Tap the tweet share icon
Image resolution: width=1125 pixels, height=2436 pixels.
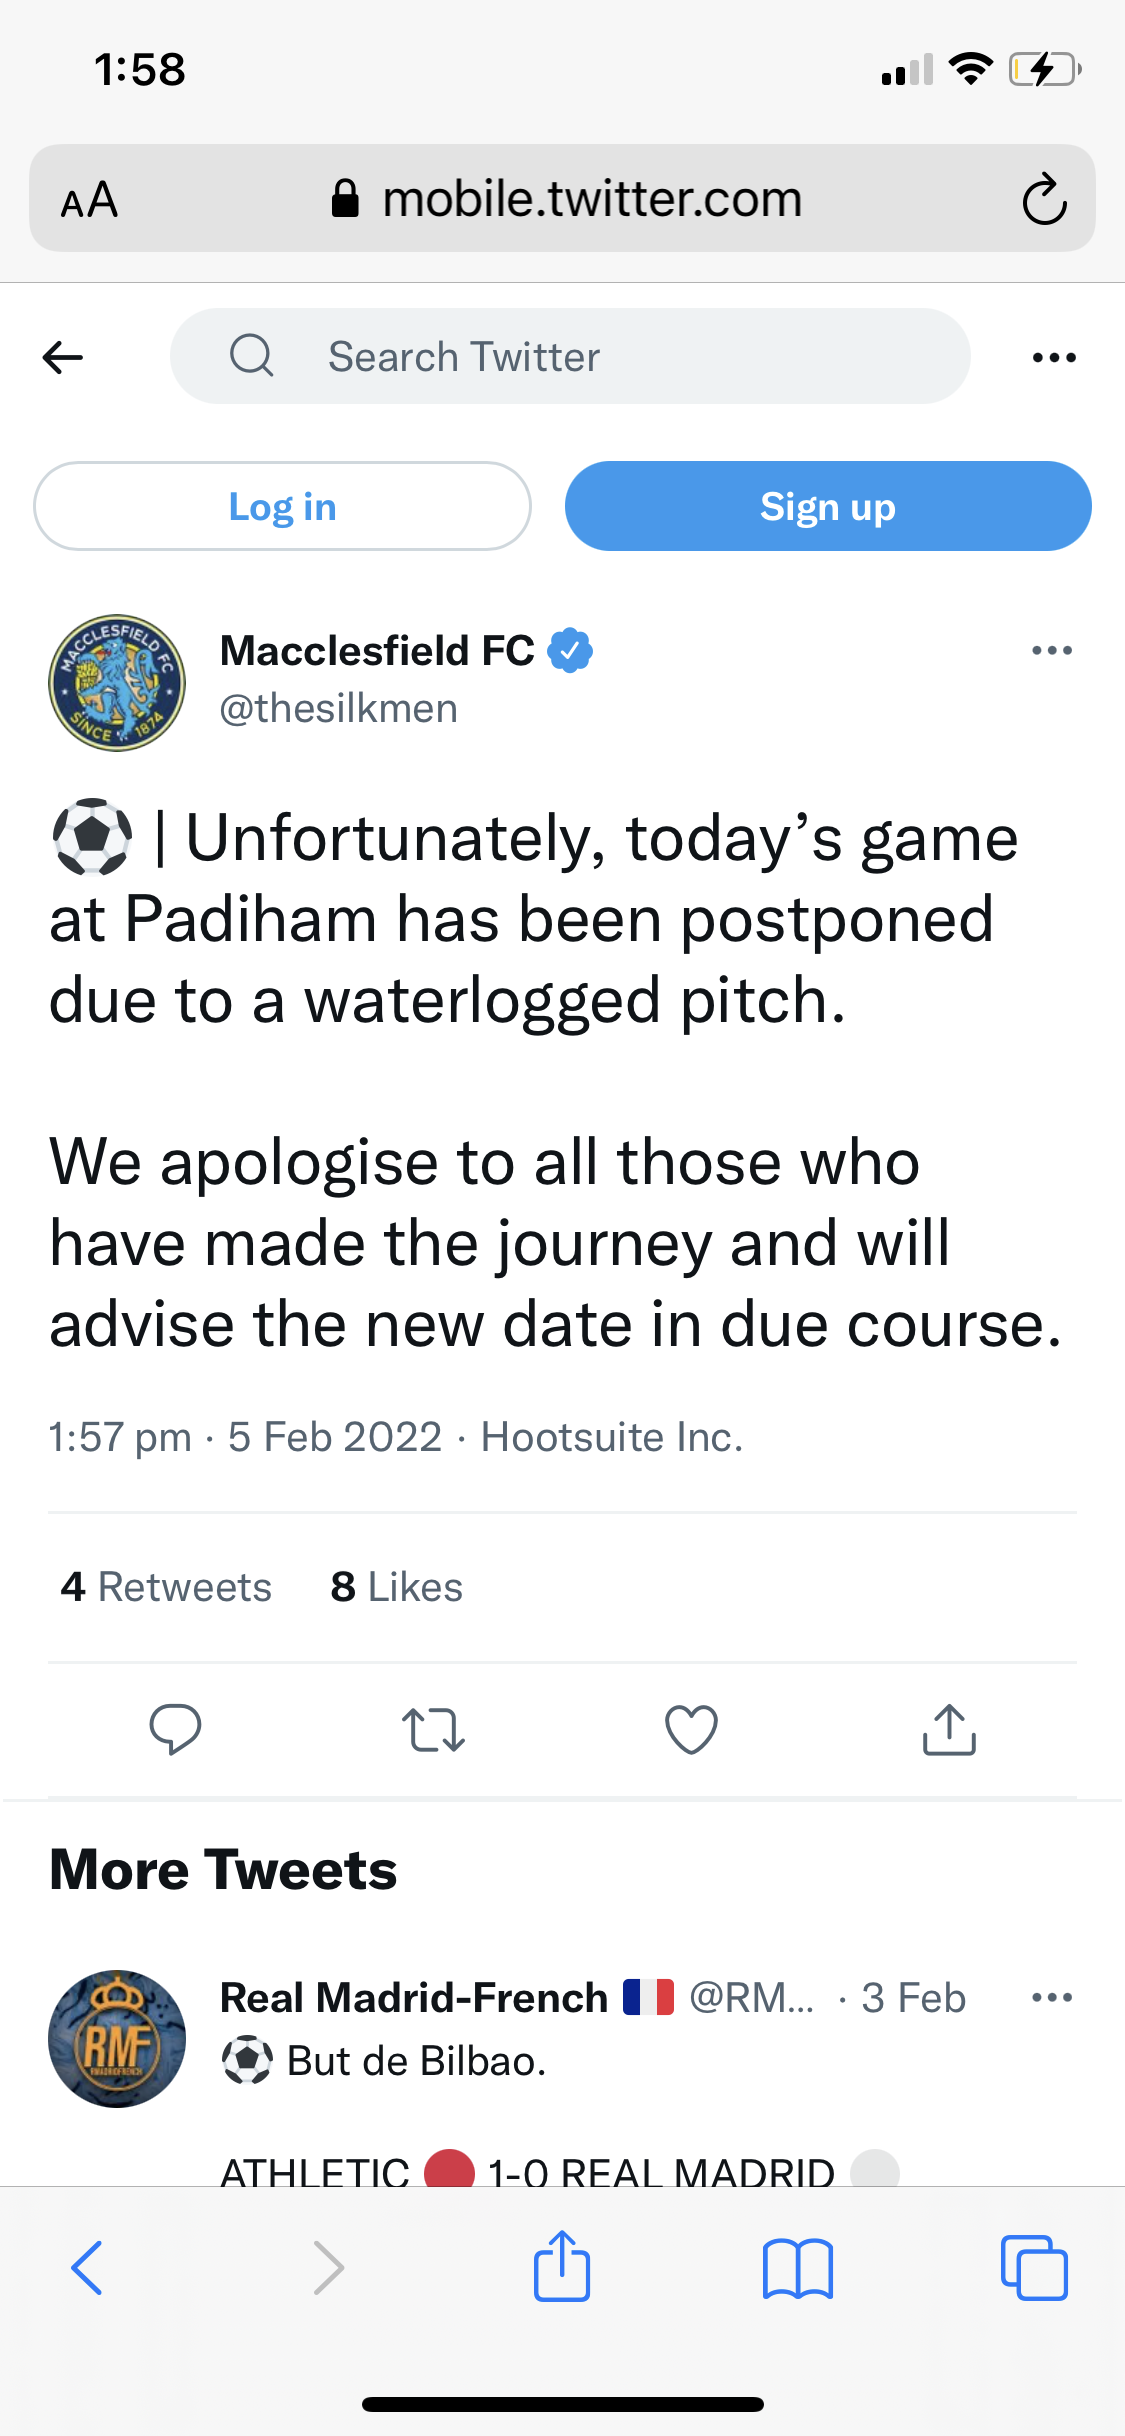click(x=949, y=1729)
